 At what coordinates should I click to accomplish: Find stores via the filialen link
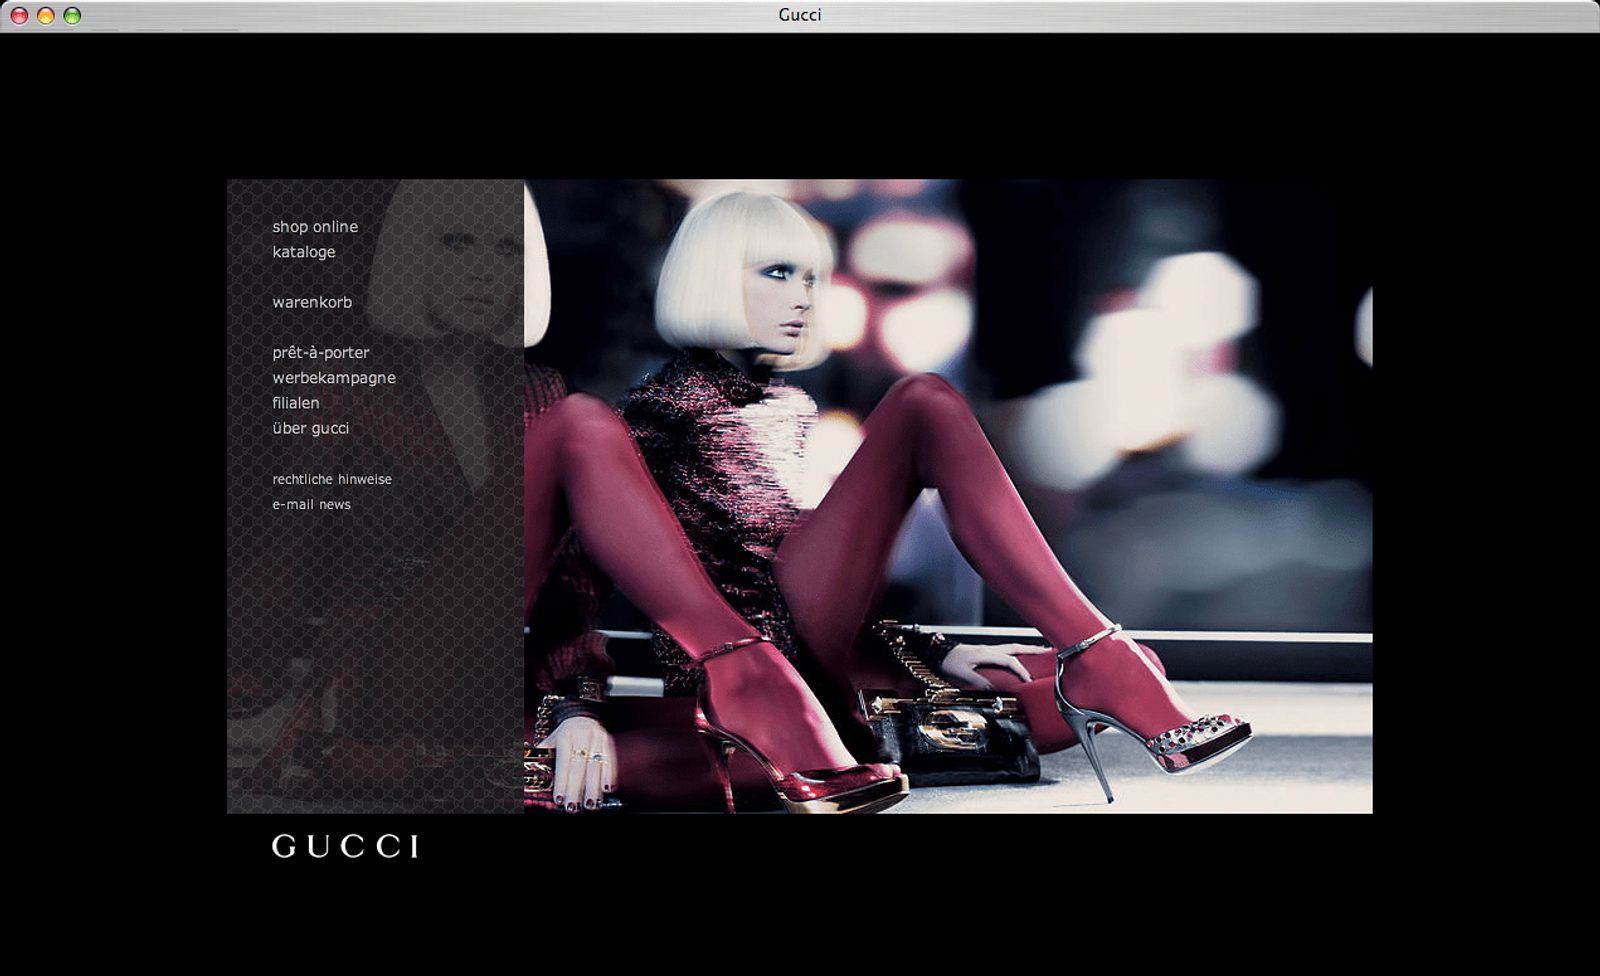pos(296,403)
